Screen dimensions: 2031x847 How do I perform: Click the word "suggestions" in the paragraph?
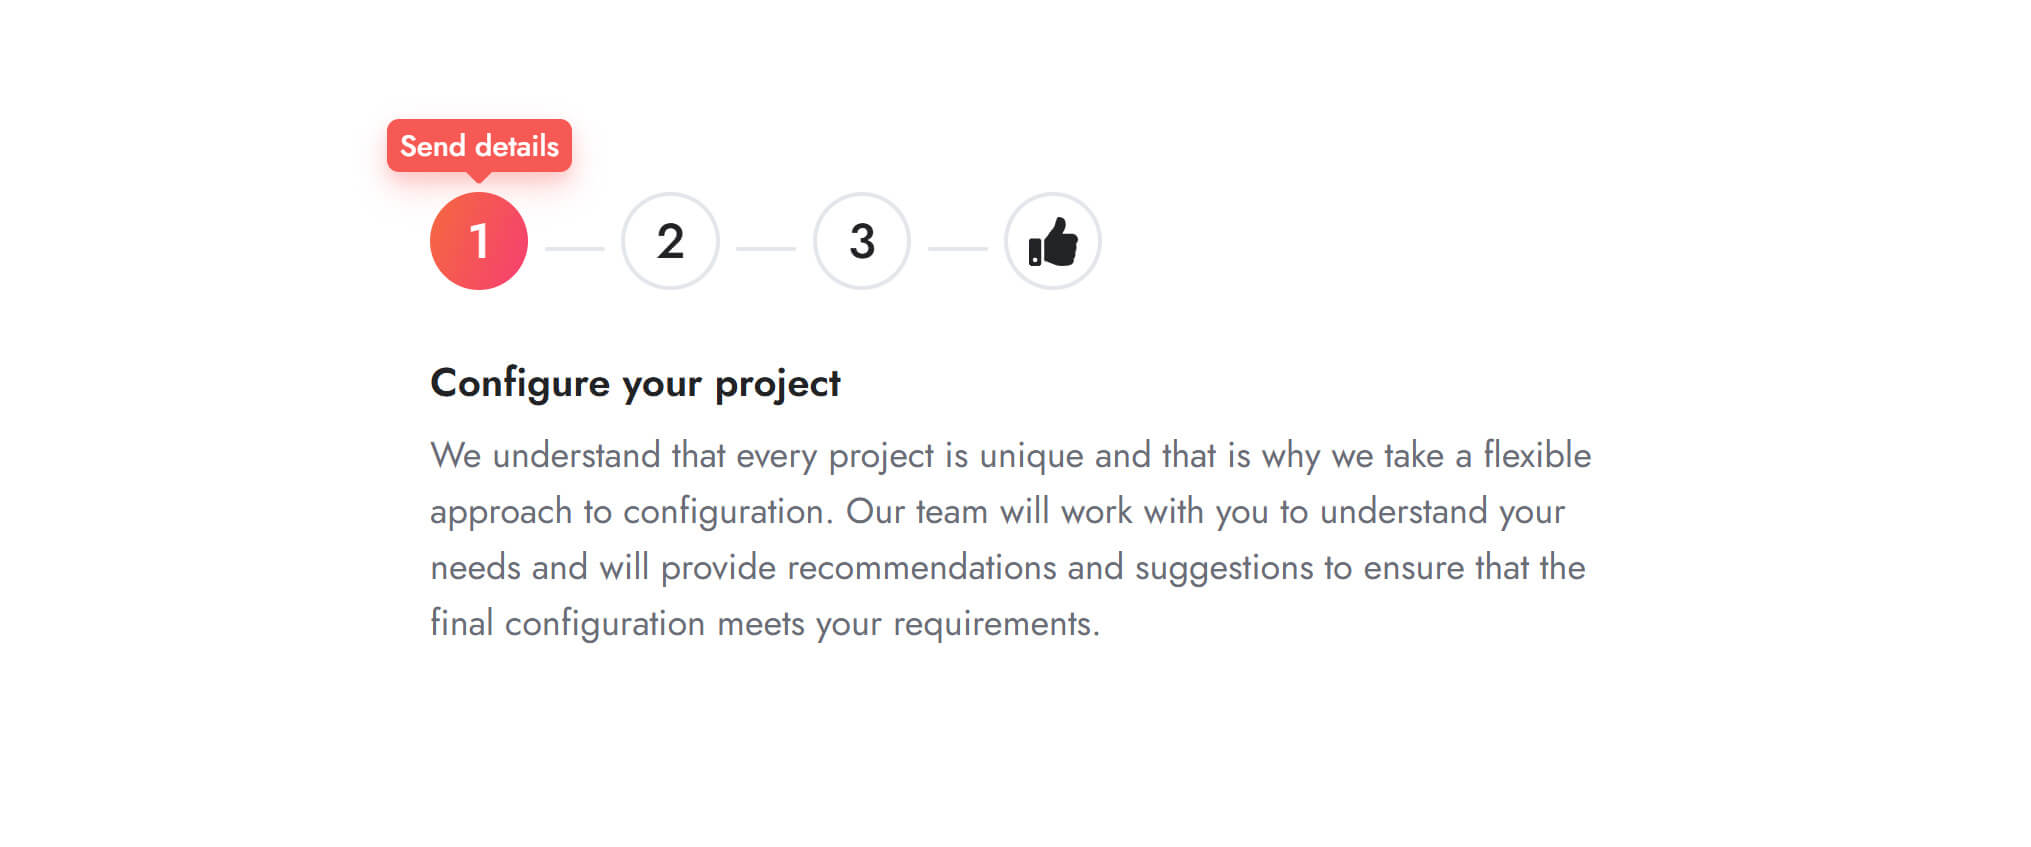(x=1223, y=568)
